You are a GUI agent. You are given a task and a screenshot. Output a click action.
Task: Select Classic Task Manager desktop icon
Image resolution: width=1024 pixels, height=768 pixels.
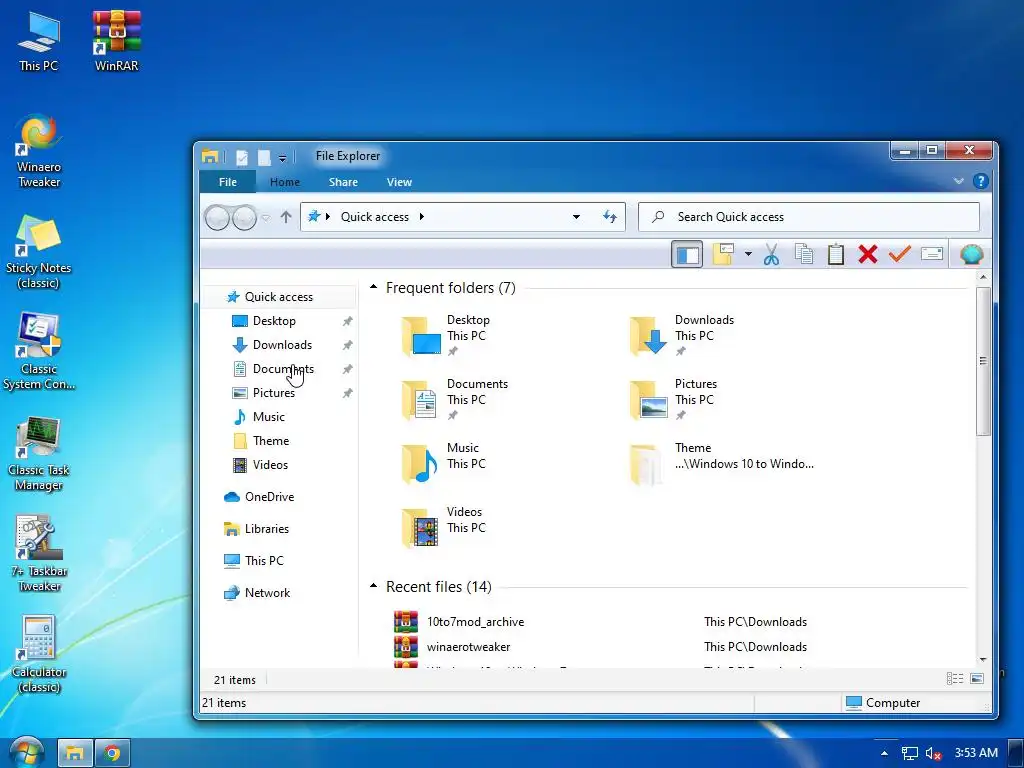coord(39,453)
